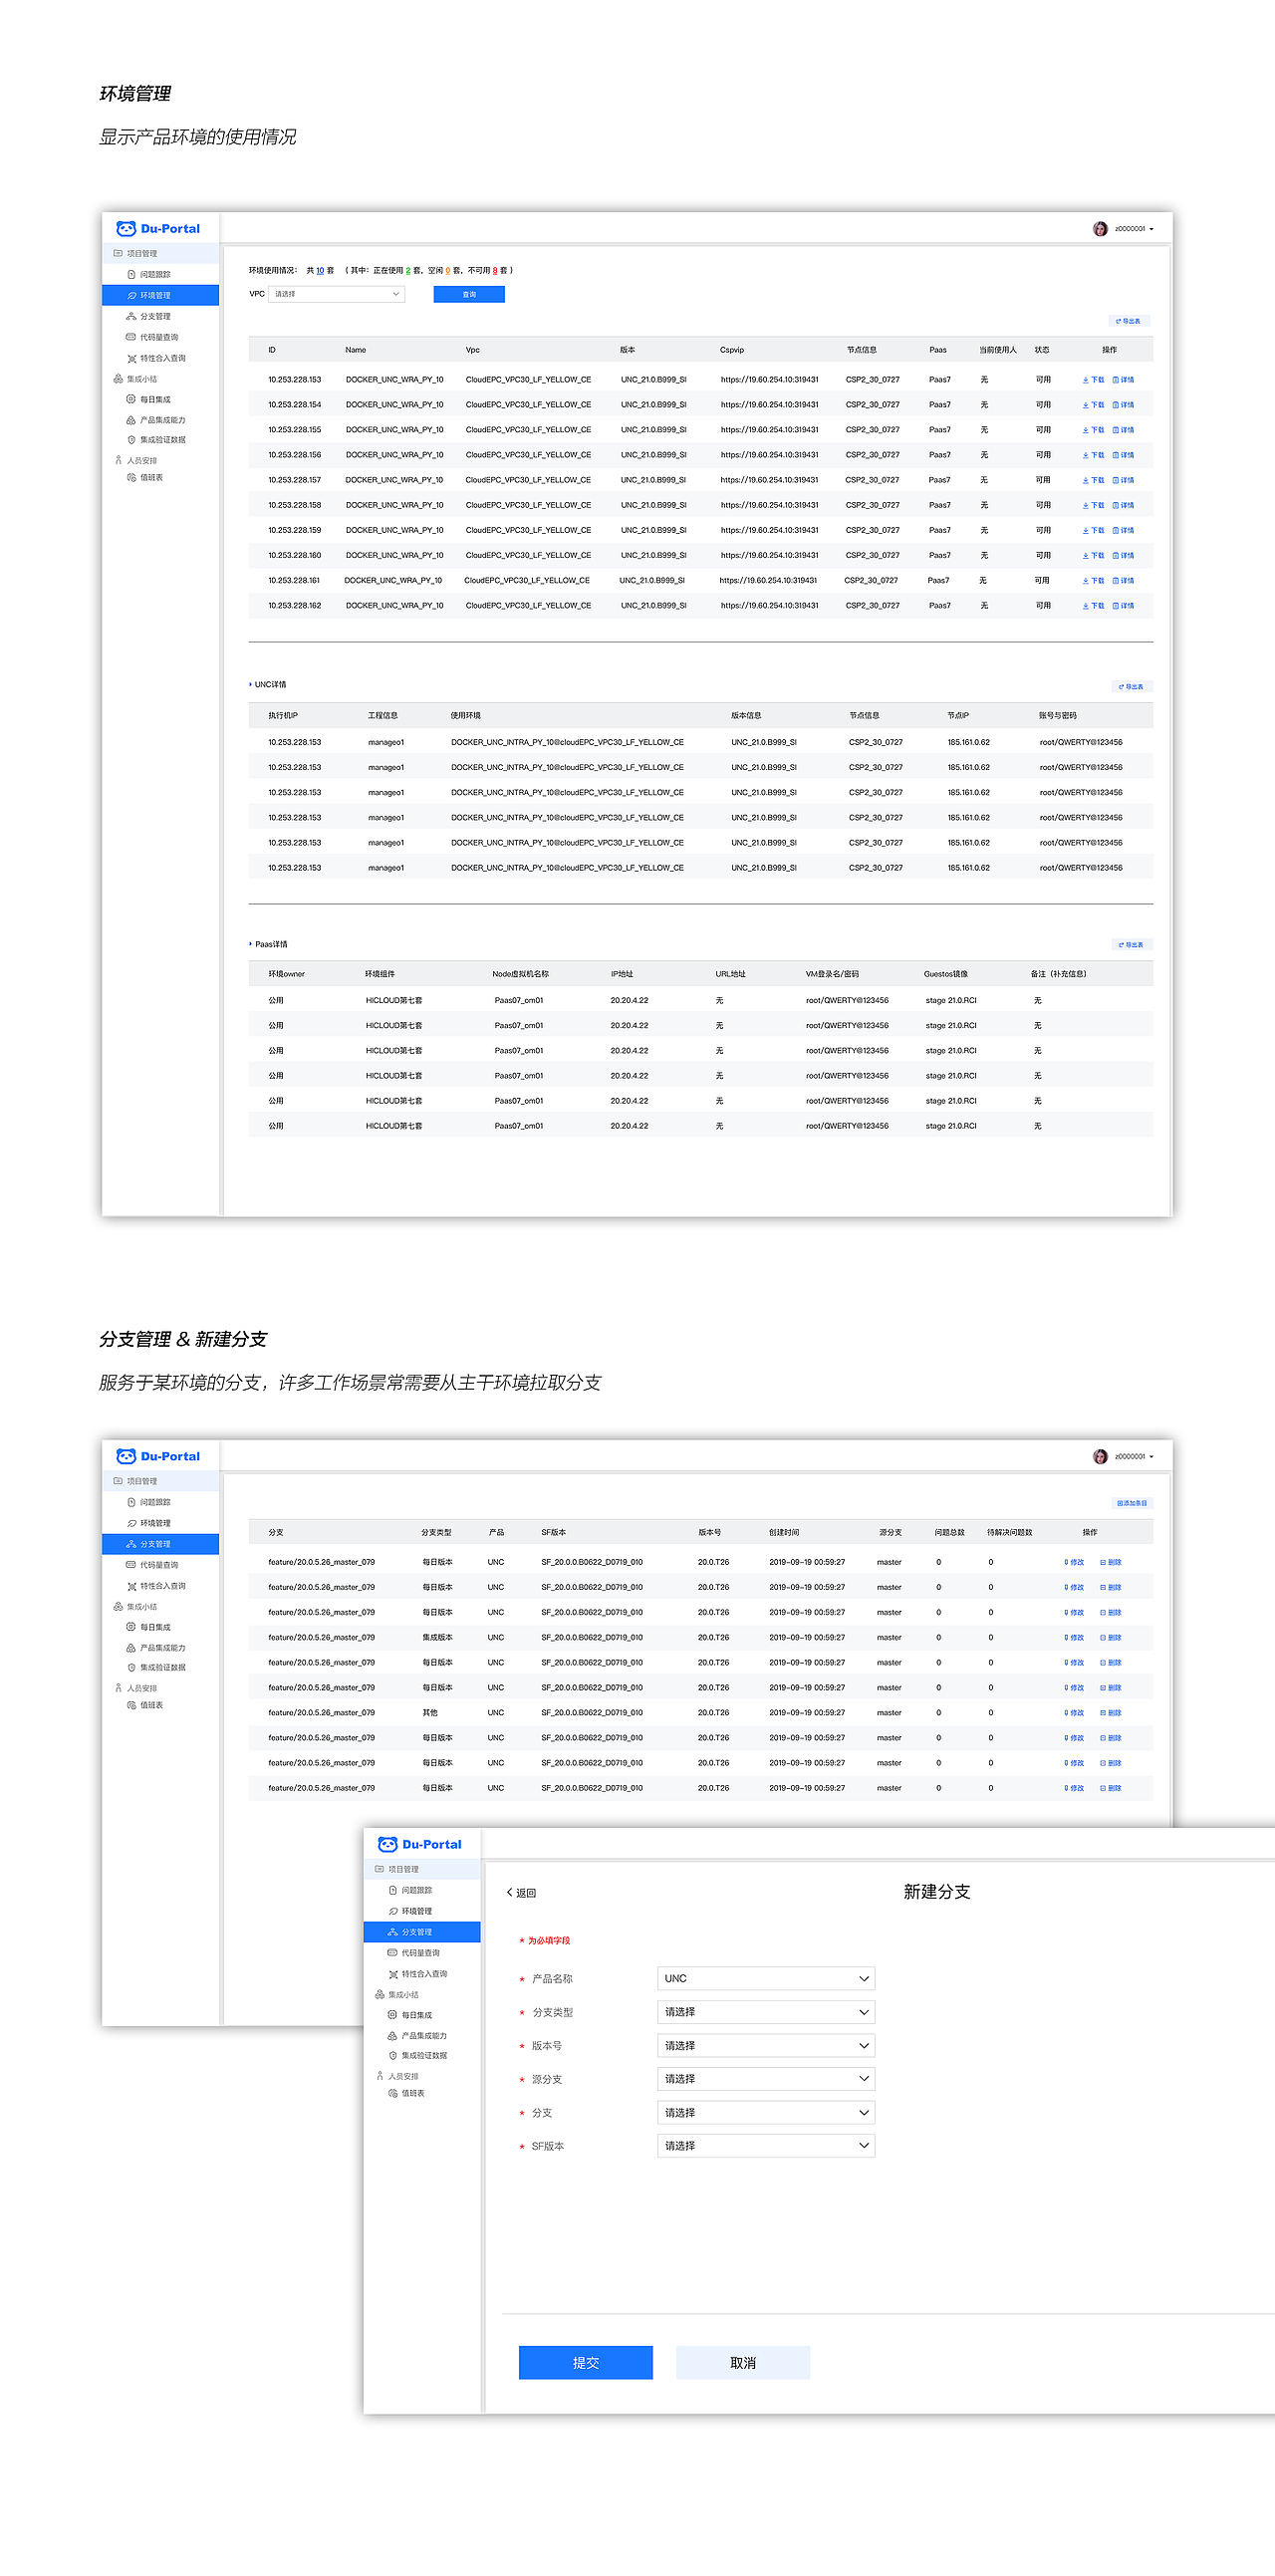Click user avatar in 环境管理 window header
This screenshot has height=2576, width=1275.
pyautogui.click(x=1100, y=228)
